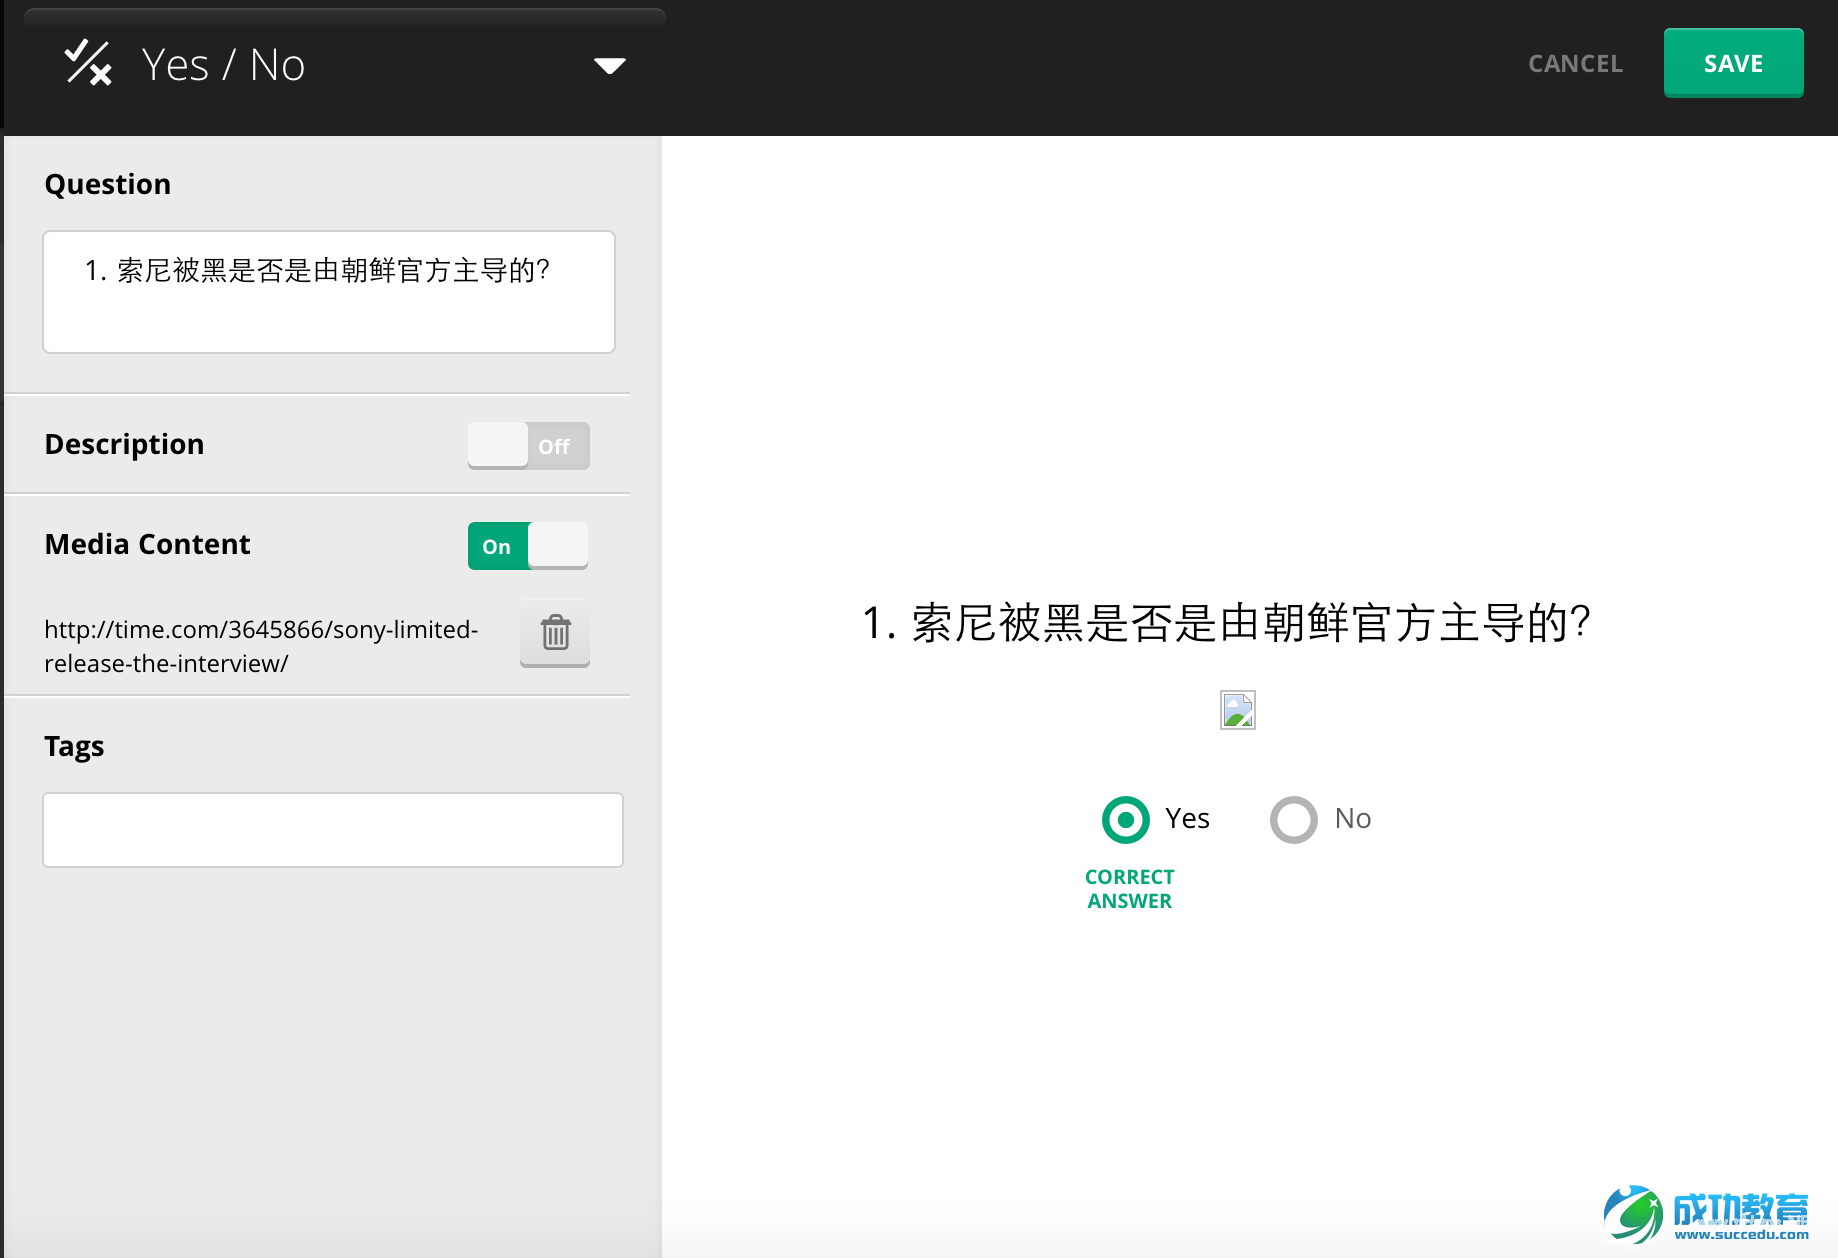Edit the question text box
Screen dimensions: 1838x1258
tap(329, 291)
